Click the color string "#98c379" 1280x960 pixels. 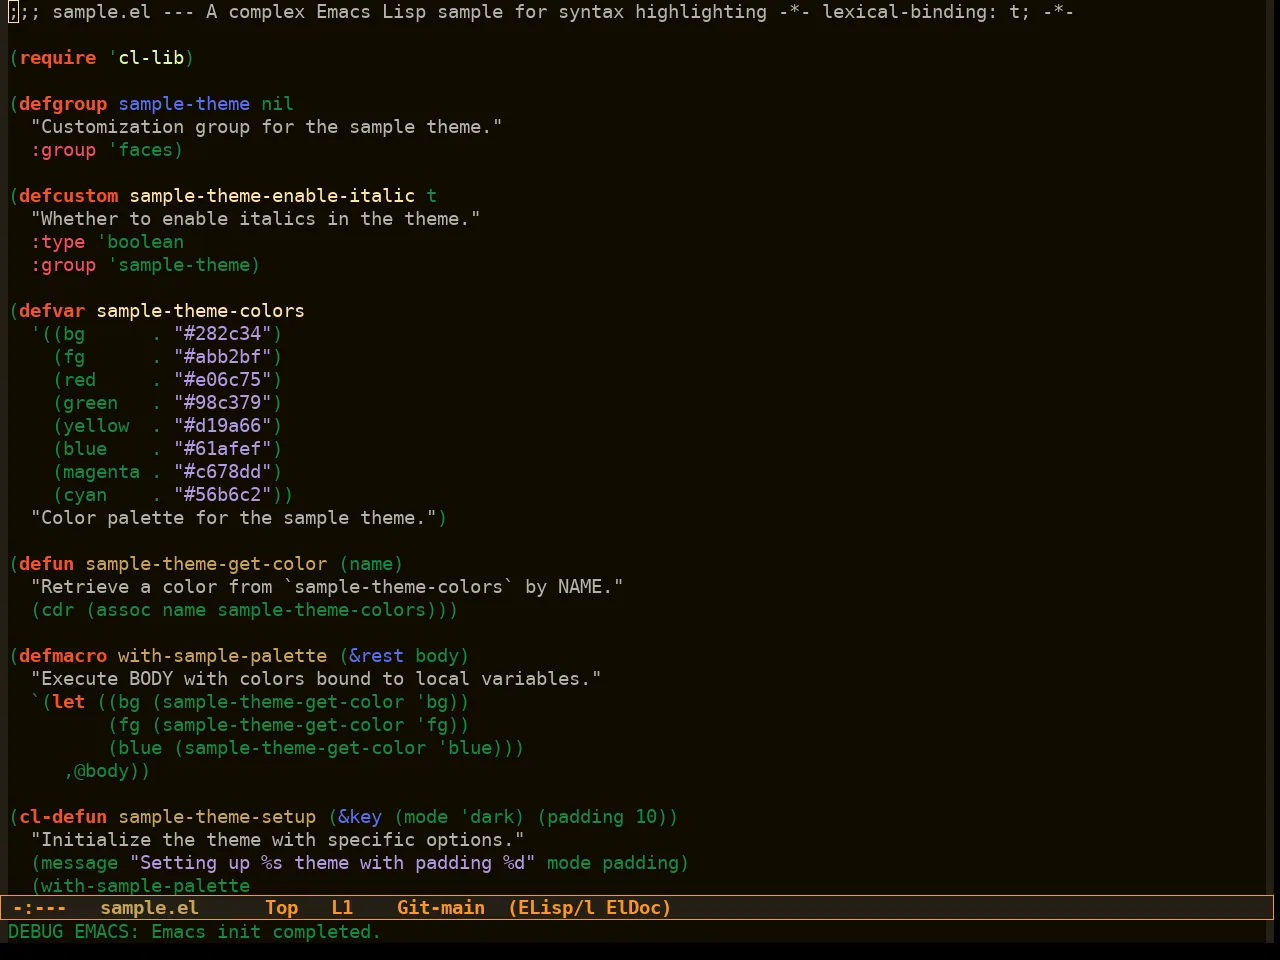(x=223, y=403)
